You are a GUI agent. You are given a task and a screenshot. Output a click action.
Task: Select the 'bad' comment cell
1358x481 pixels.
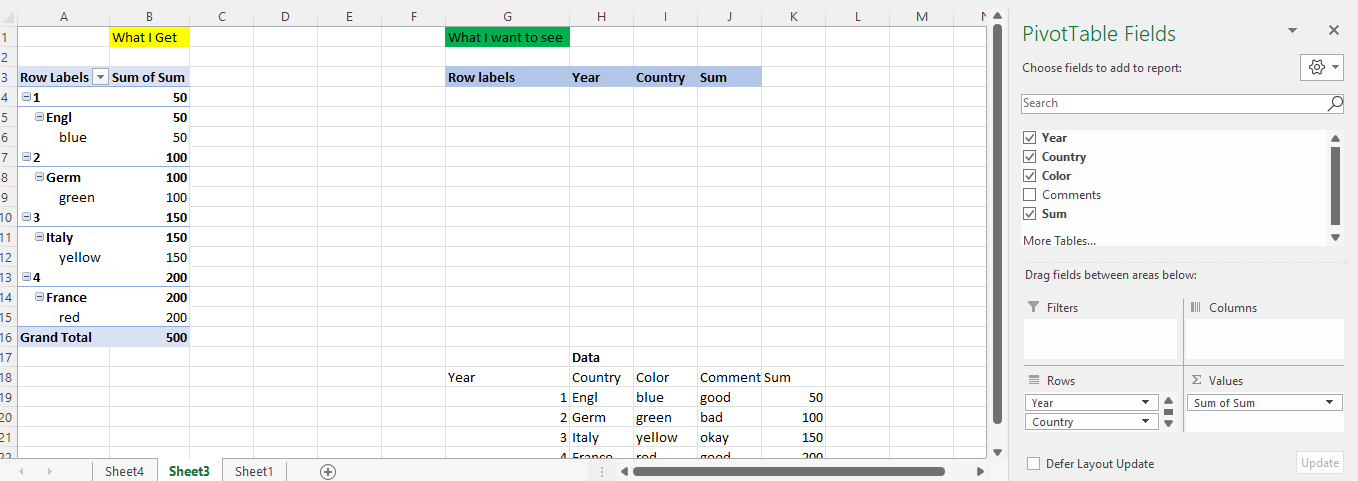[x=729, y=417]
